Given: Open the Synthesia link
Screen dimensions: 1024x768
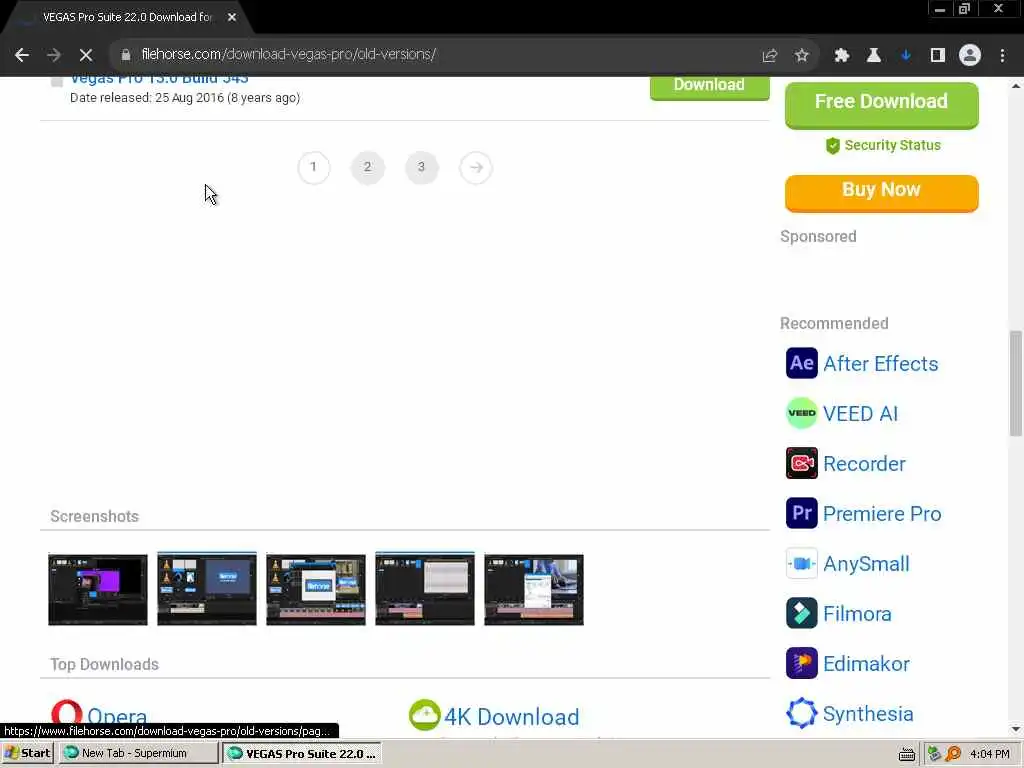Looking at the screenshot, I should point(868,714).
